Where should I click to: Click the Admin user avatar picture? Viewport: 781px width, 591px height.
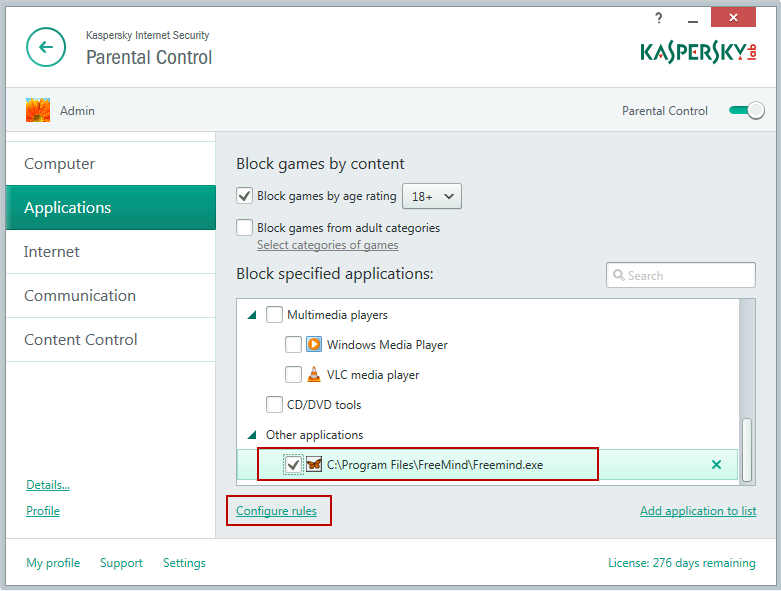point(38,110)
